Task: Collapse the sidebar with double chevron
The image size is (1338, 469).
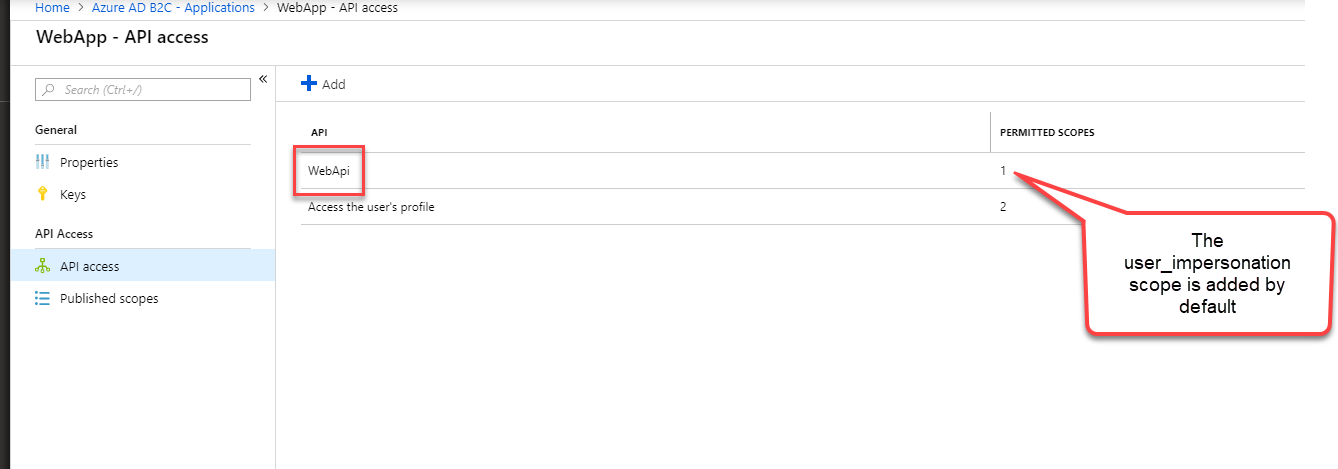Action: tap(263, 79)
